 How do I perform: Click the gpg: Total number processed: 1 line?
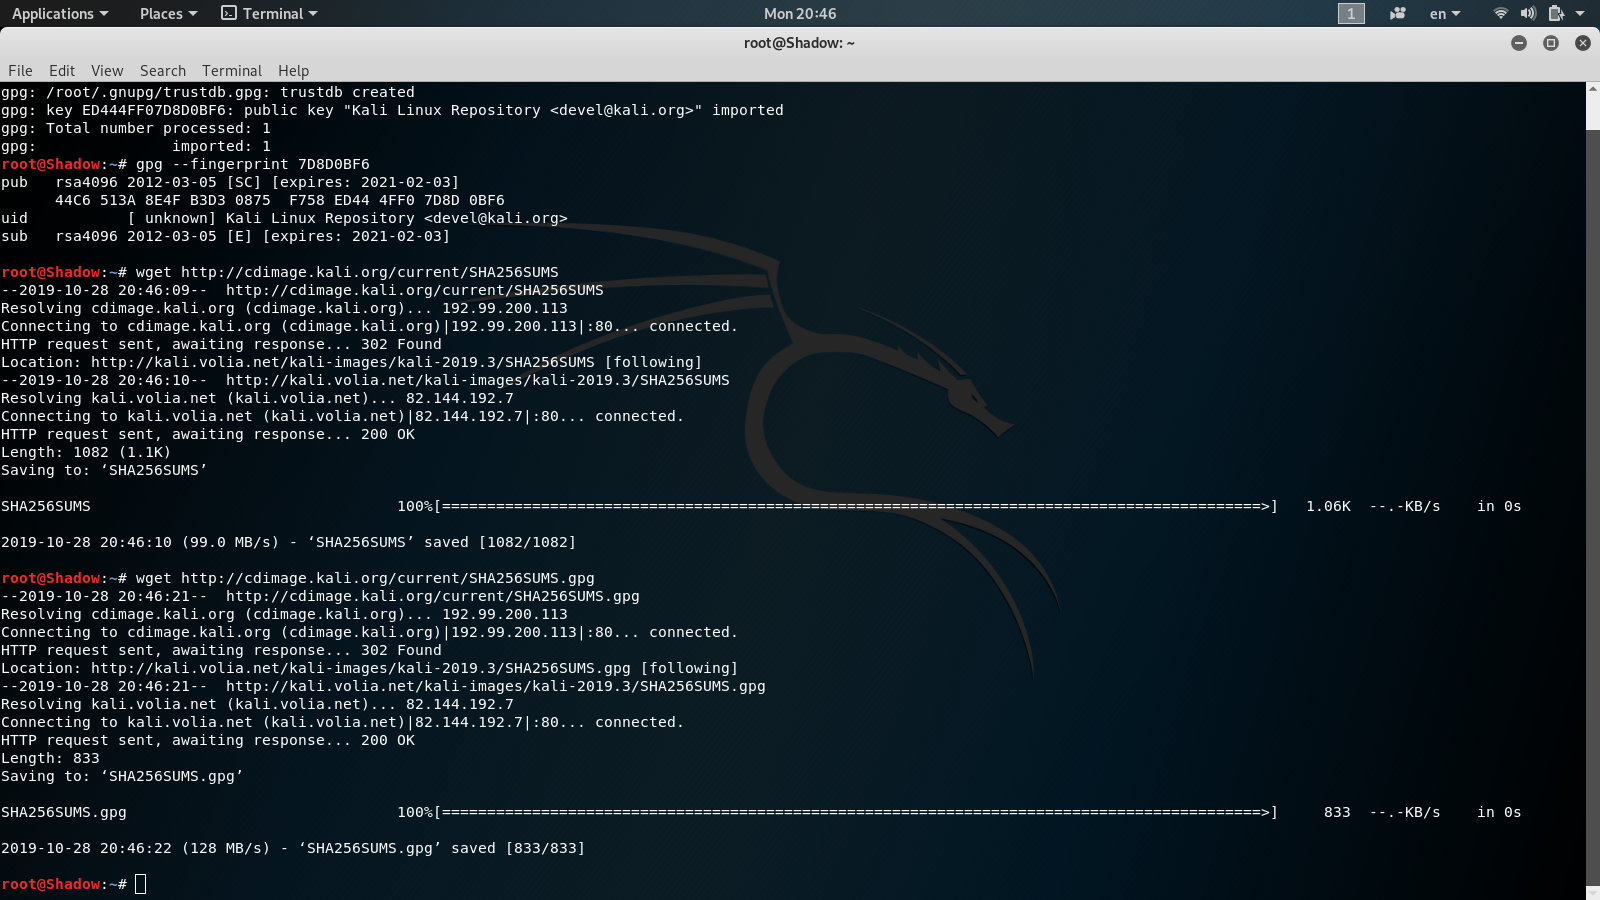pyautogui.click(x=136, y=128)
